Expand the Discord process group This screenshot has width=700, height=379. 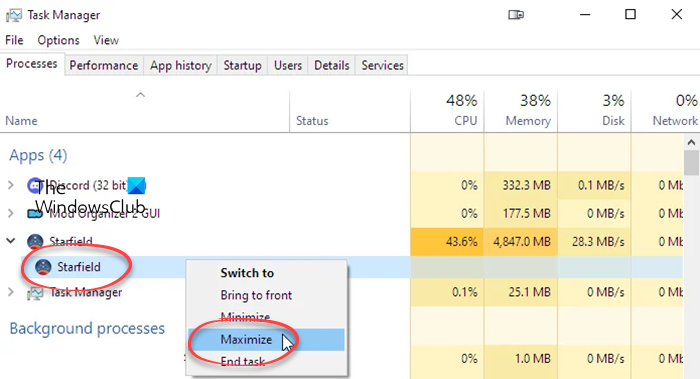[x=11, y=185]
